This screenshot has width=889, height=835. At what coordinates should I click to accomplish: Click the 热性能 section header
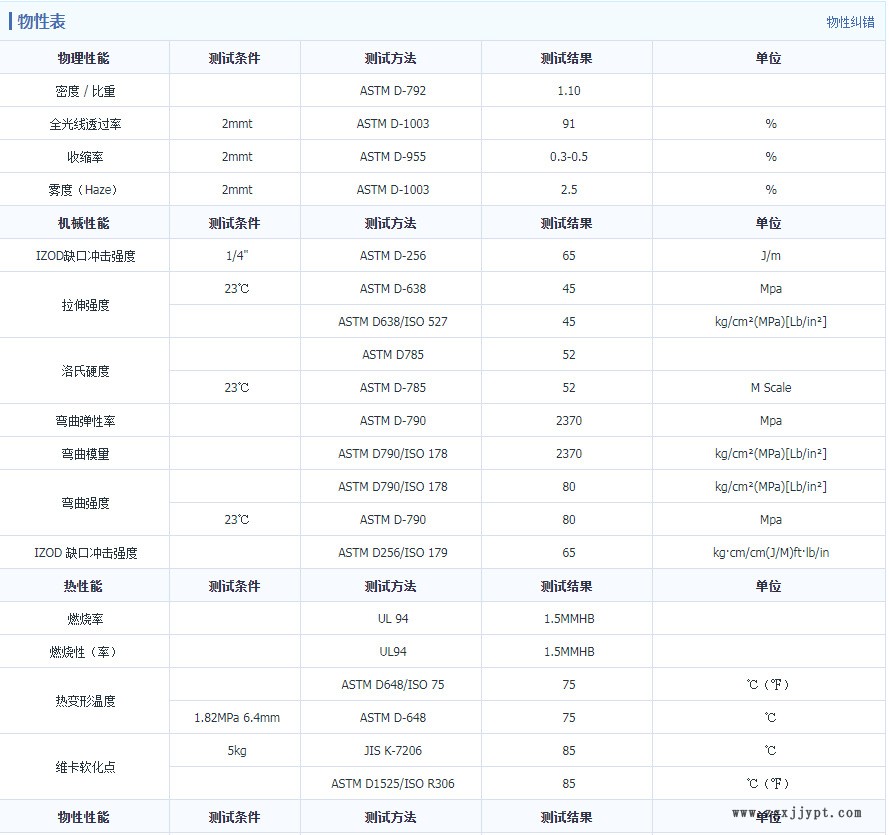click(85, 586)
